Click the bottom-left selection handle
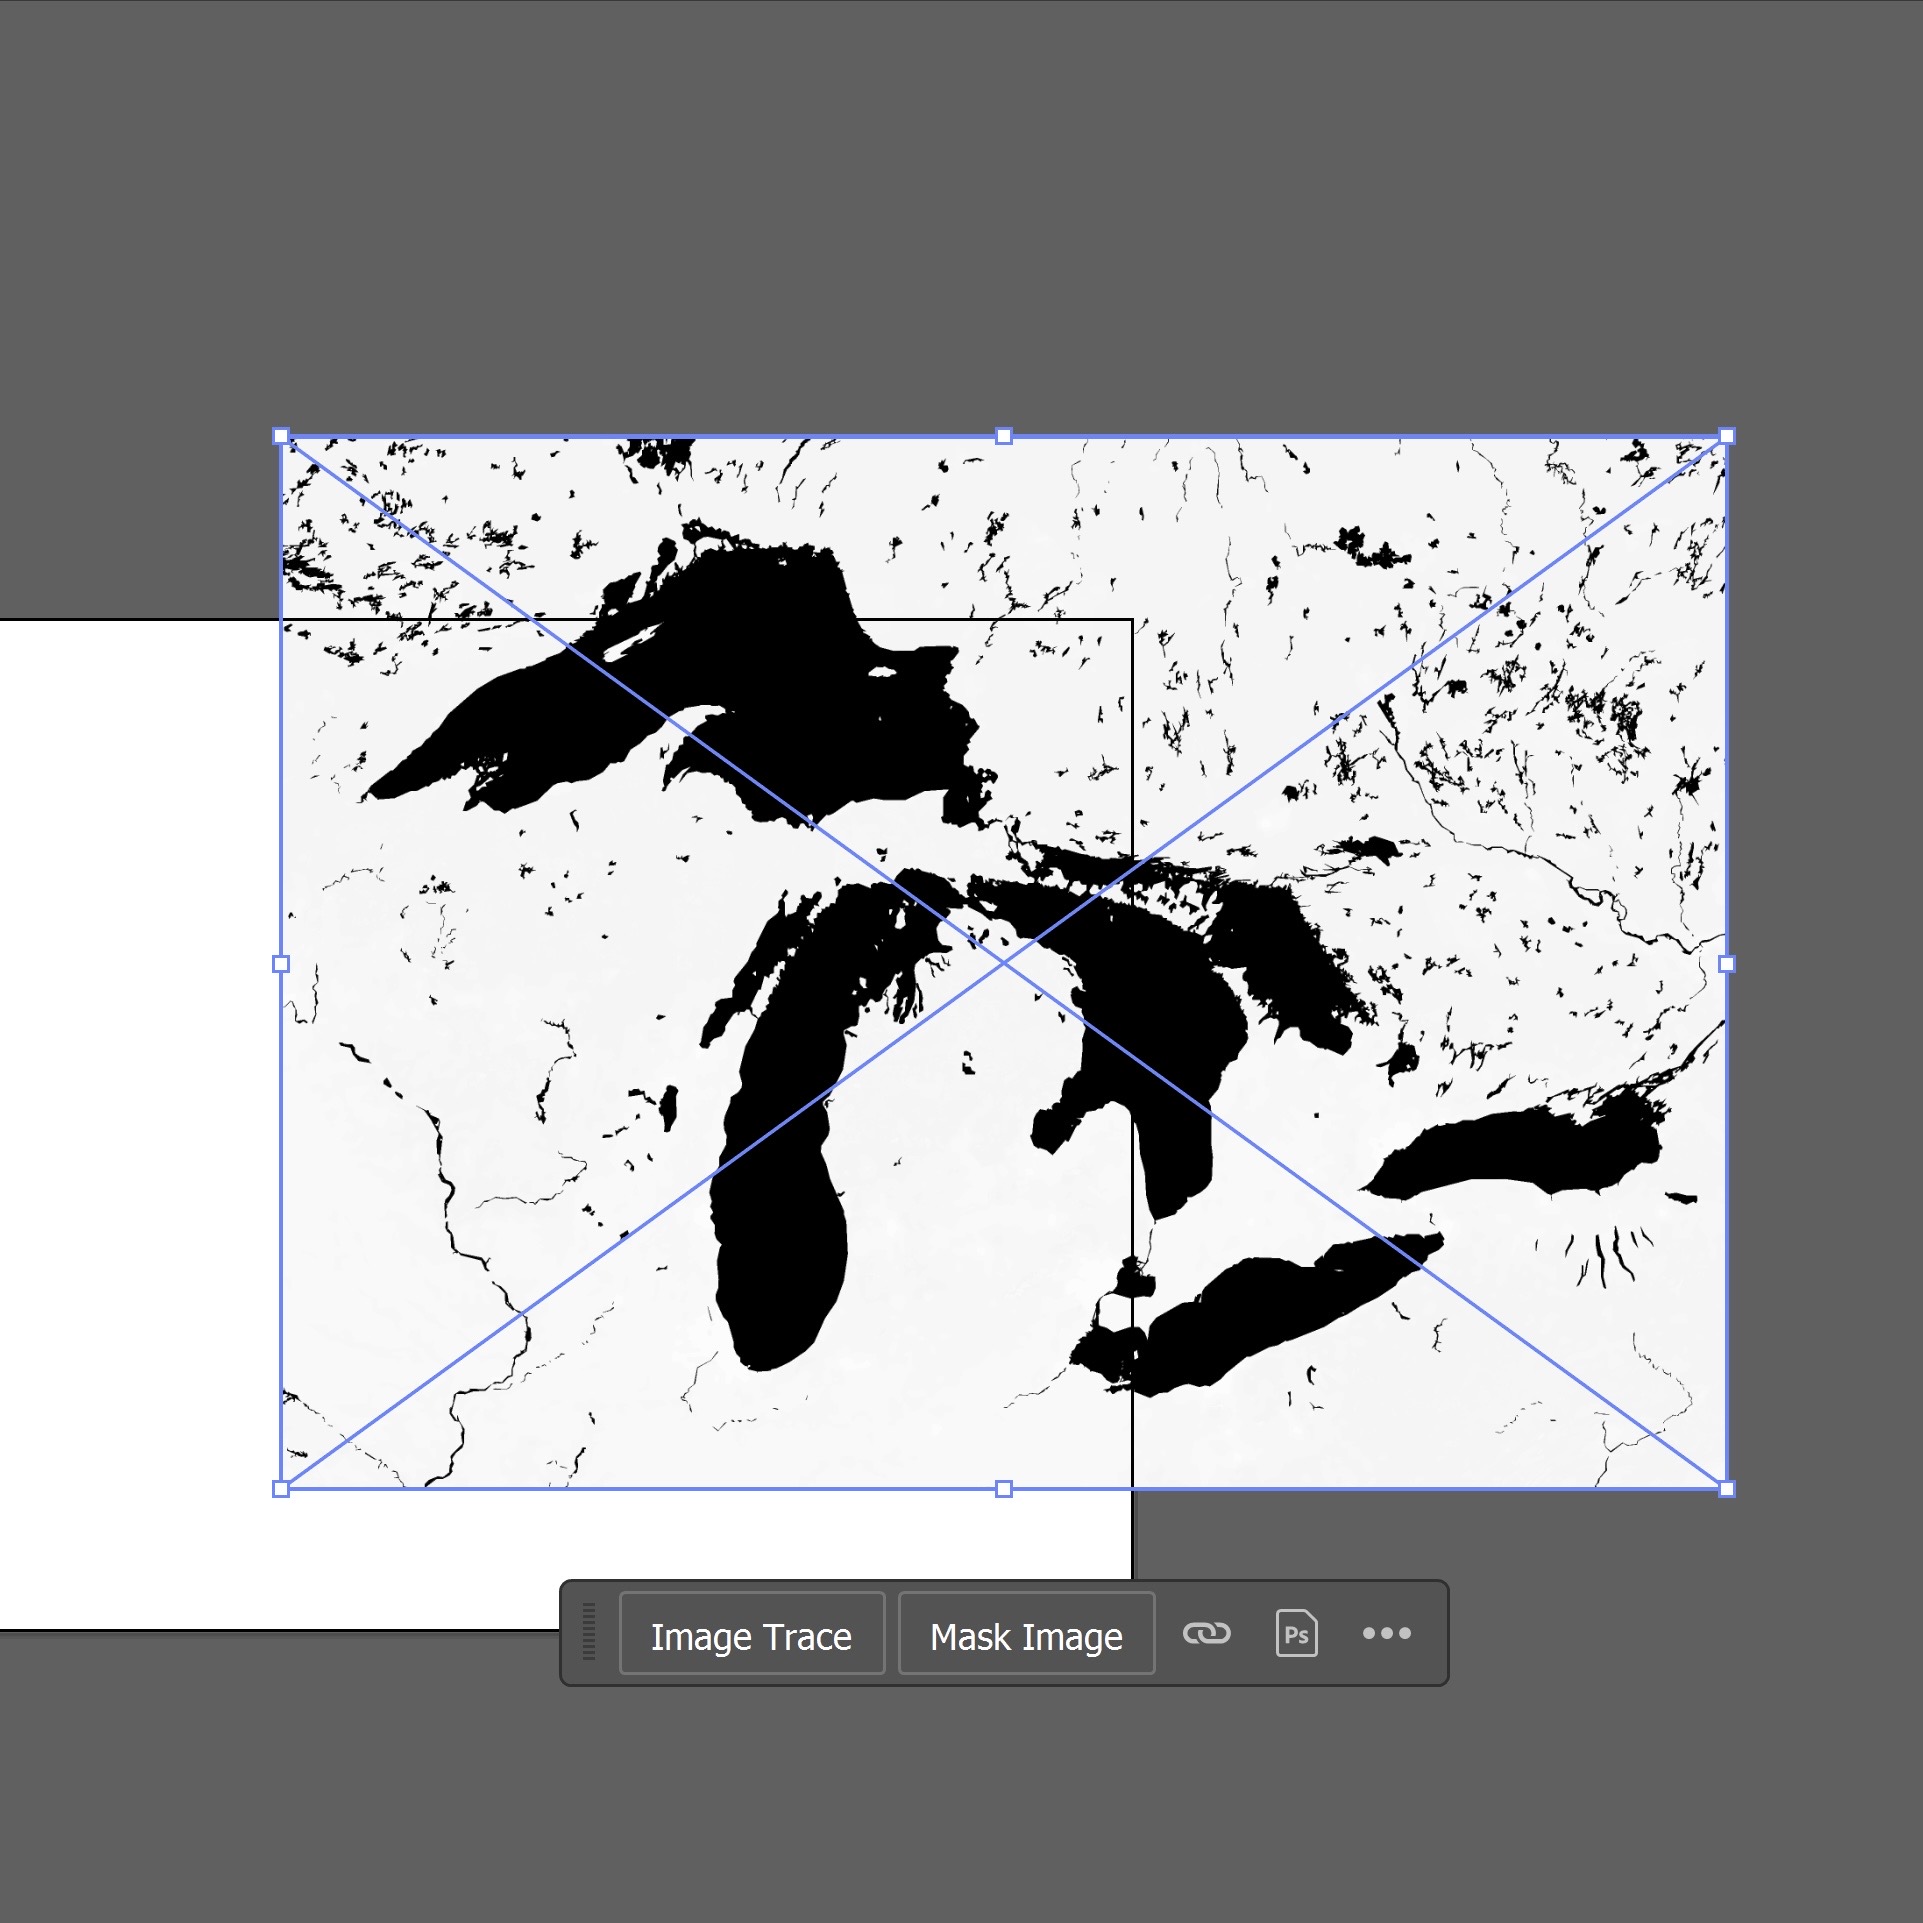 [x=282, y=1489]
